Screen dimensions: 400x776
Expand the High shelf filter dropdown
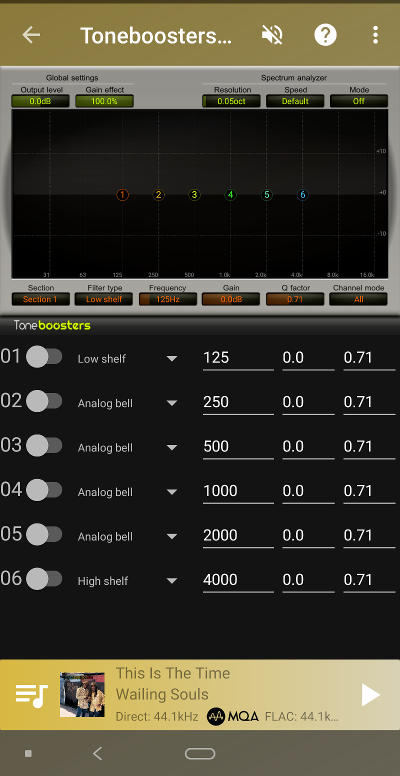click(x=127, y=581)
